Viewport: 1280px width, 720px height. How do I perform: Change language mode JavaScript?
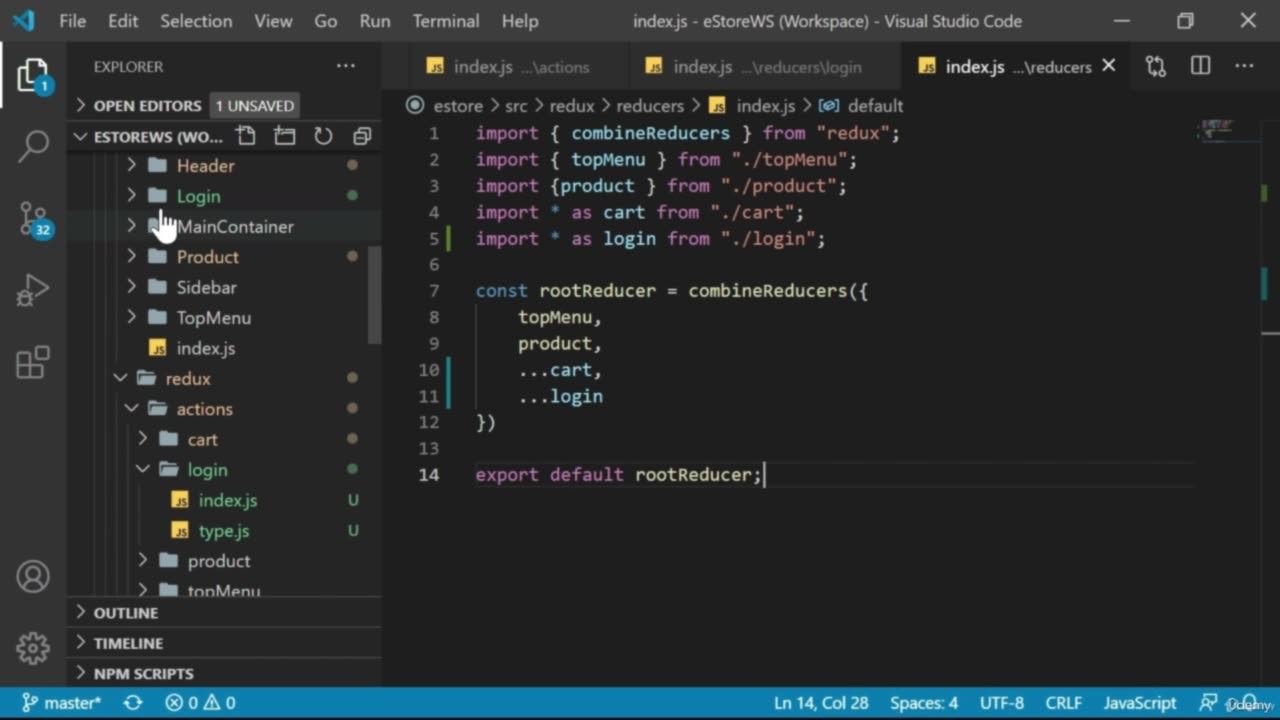point(1140,703)
